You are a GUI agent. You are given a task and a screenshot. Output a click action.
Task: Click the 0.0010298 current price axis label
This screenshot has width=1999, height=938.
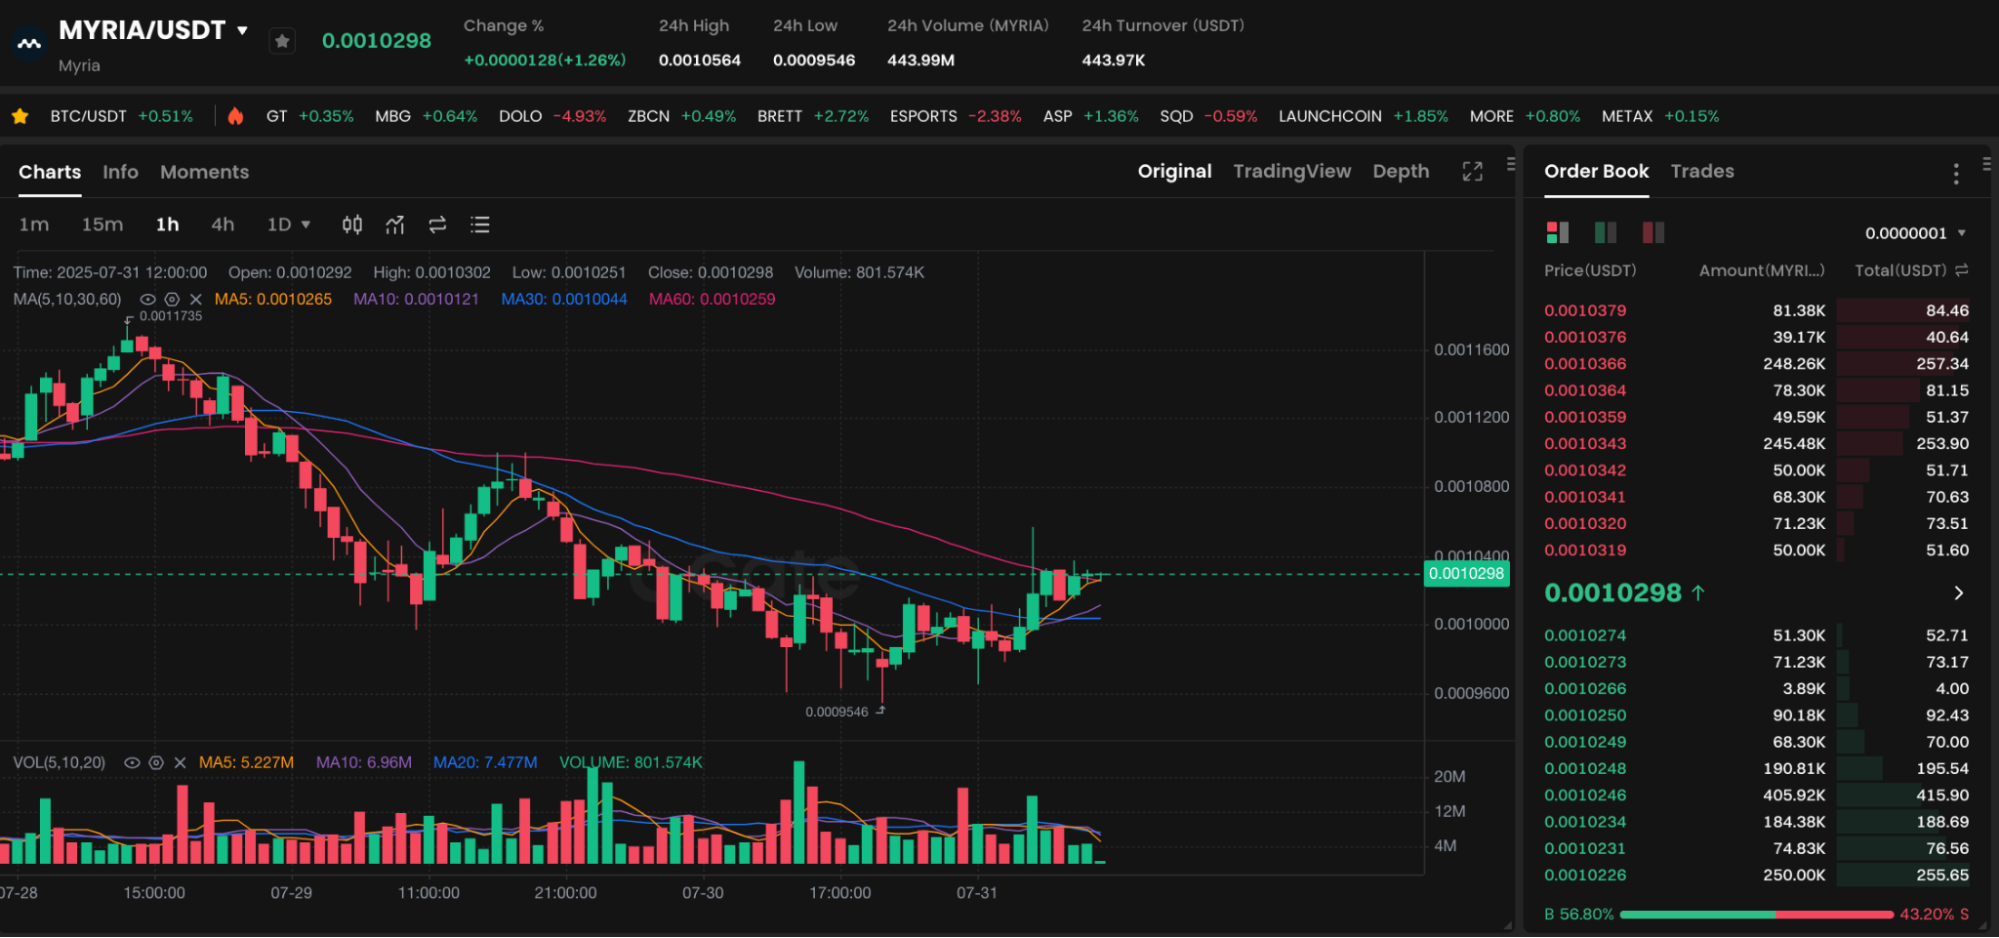[1466, 574]
